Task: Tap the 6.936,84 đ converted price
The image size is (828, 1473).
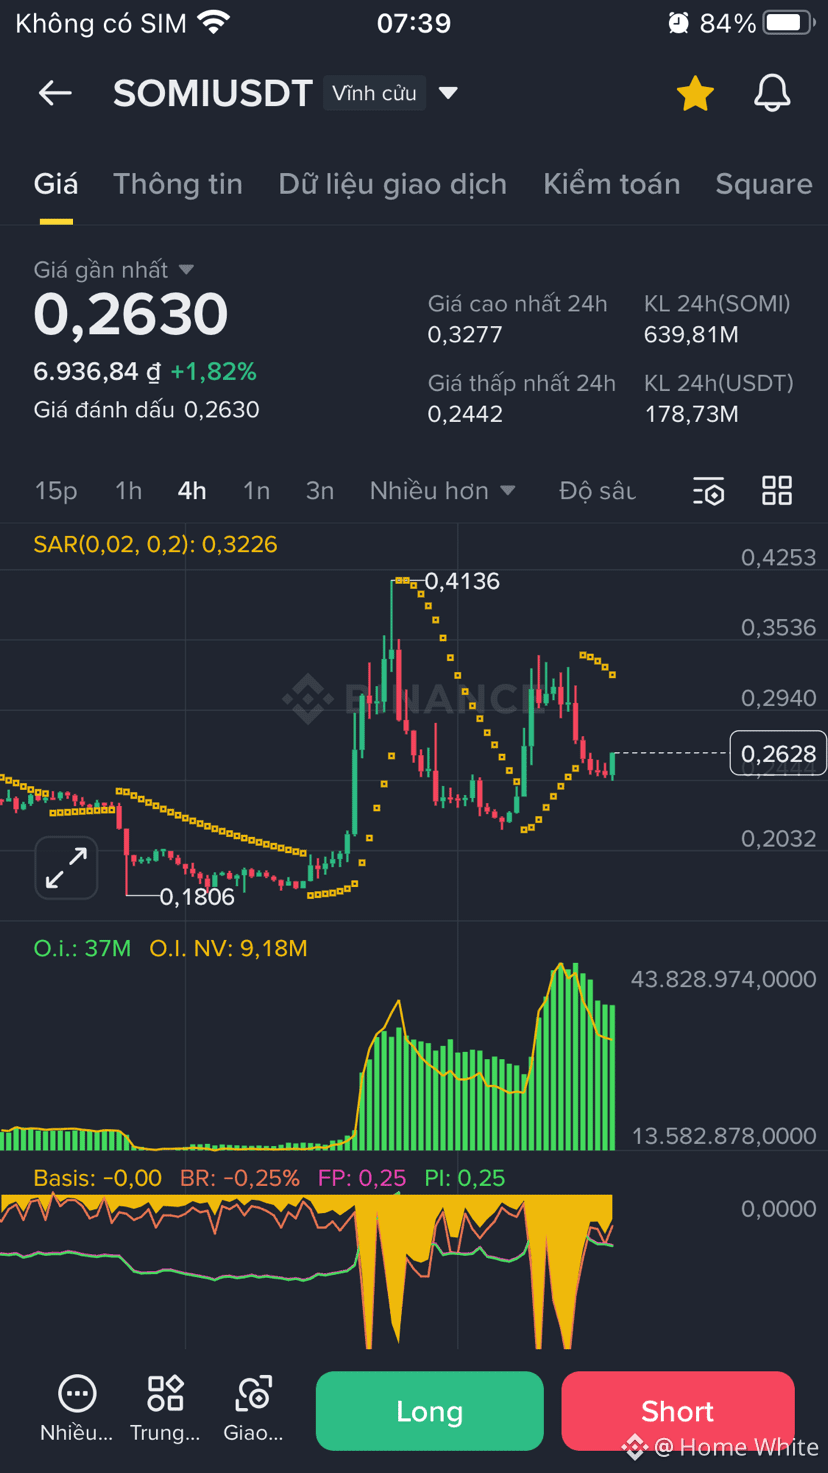Action: tap(97, 372)
